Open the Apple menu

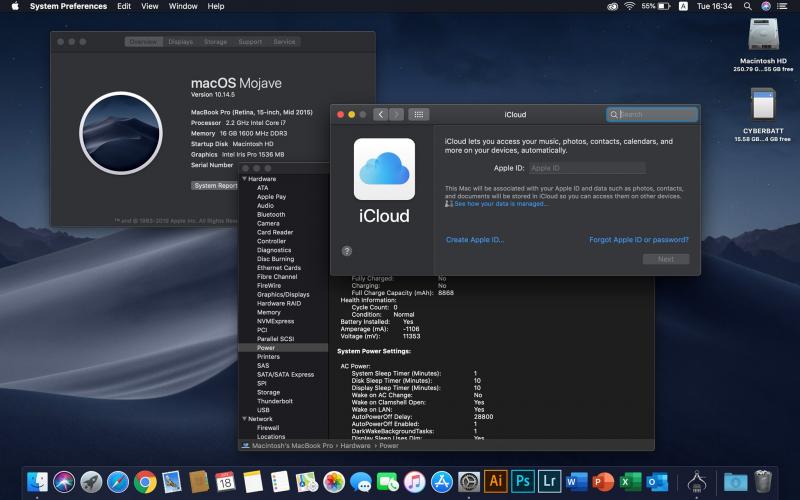point(15,6)
